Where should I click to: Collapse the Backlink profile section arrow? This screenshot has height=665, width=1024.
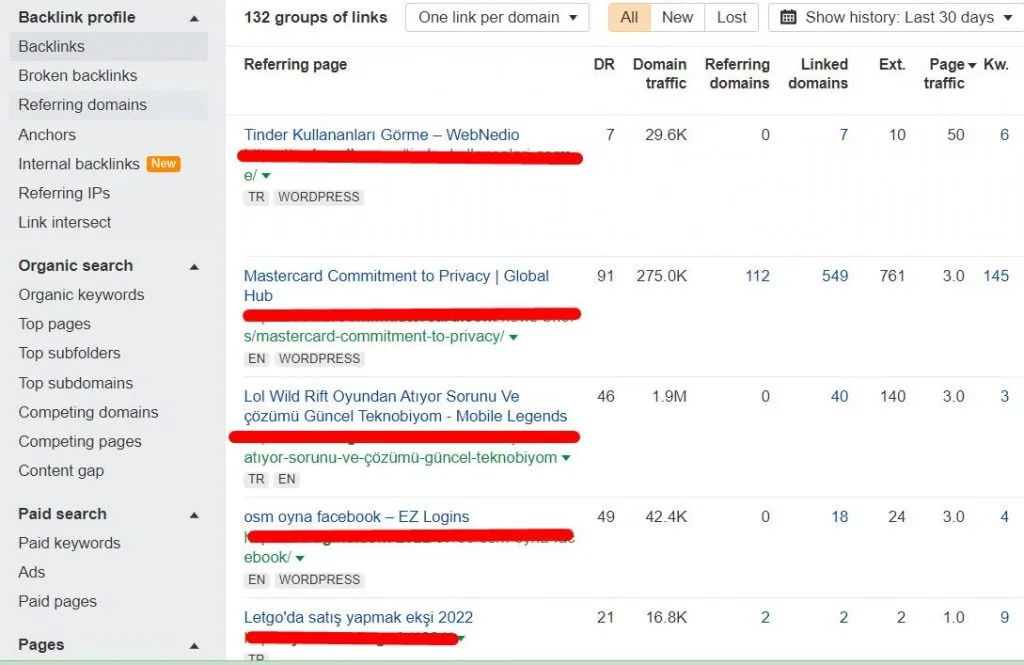pyautogui.click(x=194, y=18)
